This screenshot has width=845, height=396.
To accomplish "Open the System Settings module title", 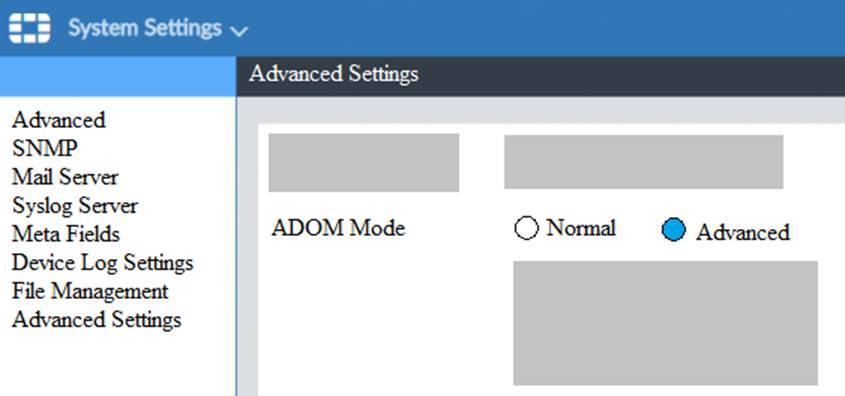I will [x=144, y=28].
